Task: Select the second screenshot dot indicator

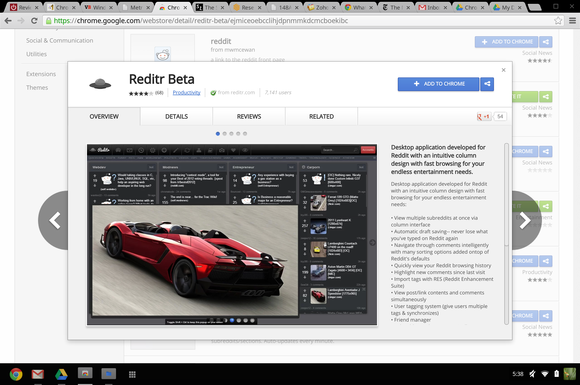Action: [225, 134]
